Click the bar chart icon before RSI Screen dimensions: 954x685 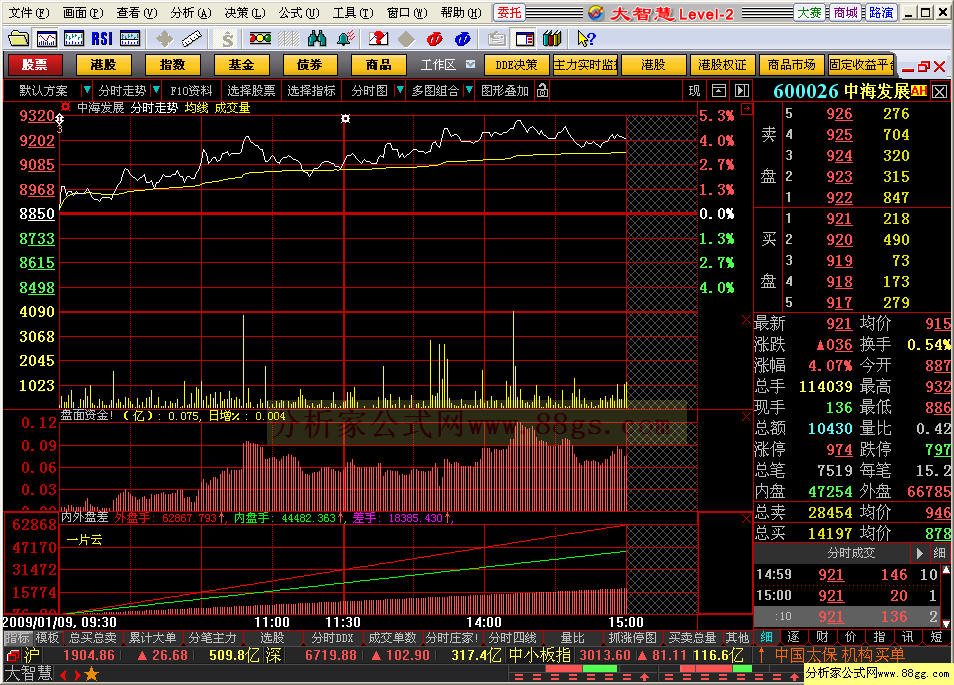coord(74,39)
